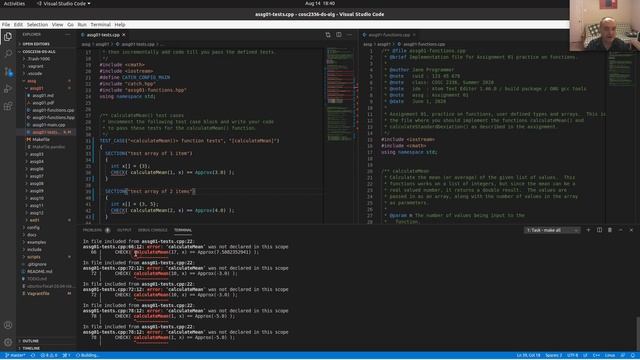
Task: Open README.md in the explorer
Action: coord(40,271)
